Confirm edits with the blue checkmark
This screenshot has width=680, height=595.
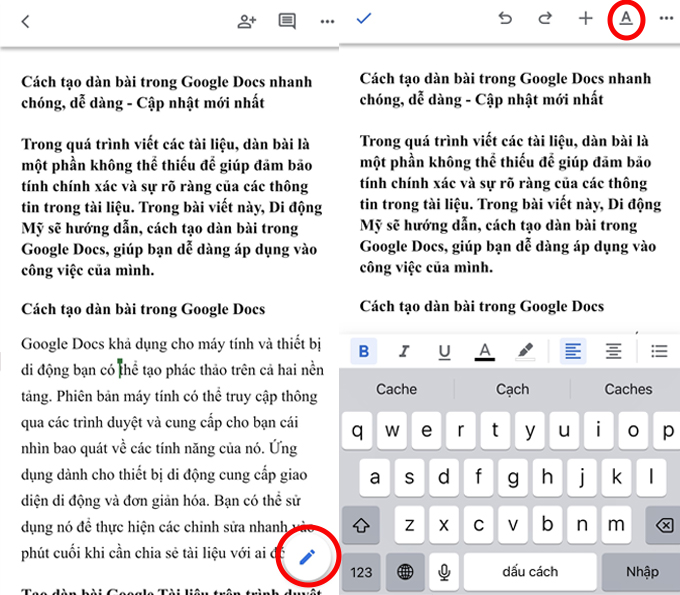(x=363, y=18)
